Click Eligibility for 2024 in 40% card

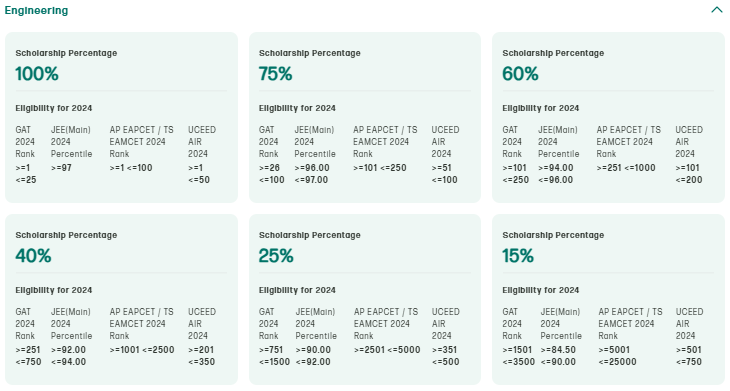(54, 290)
